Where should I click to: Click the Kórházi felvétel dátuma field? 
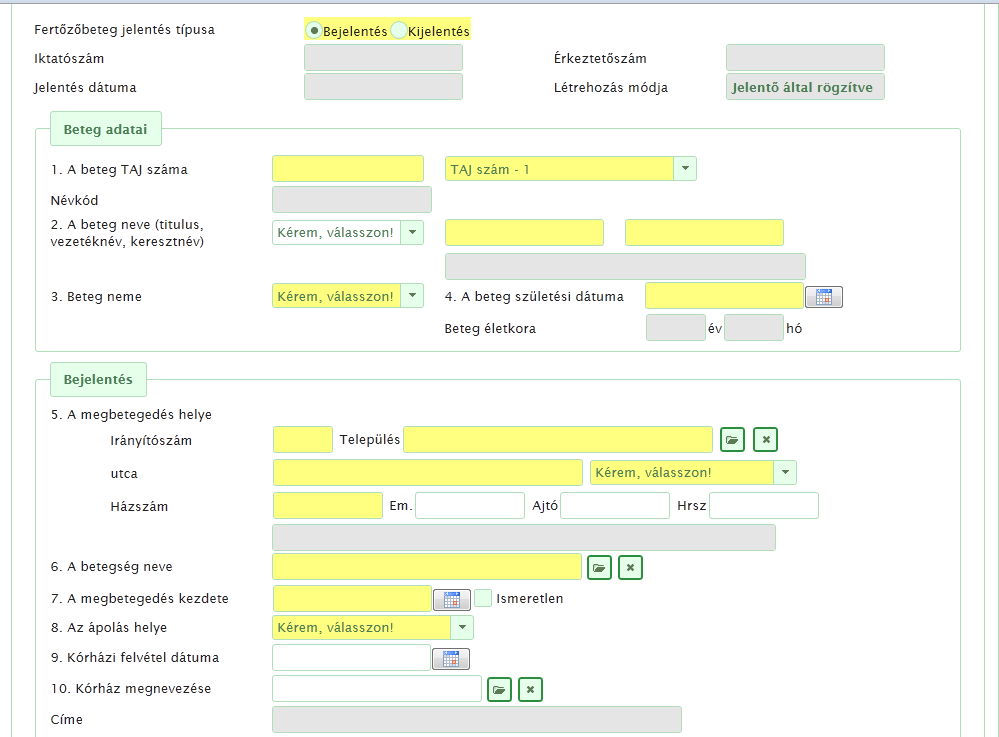352,657
